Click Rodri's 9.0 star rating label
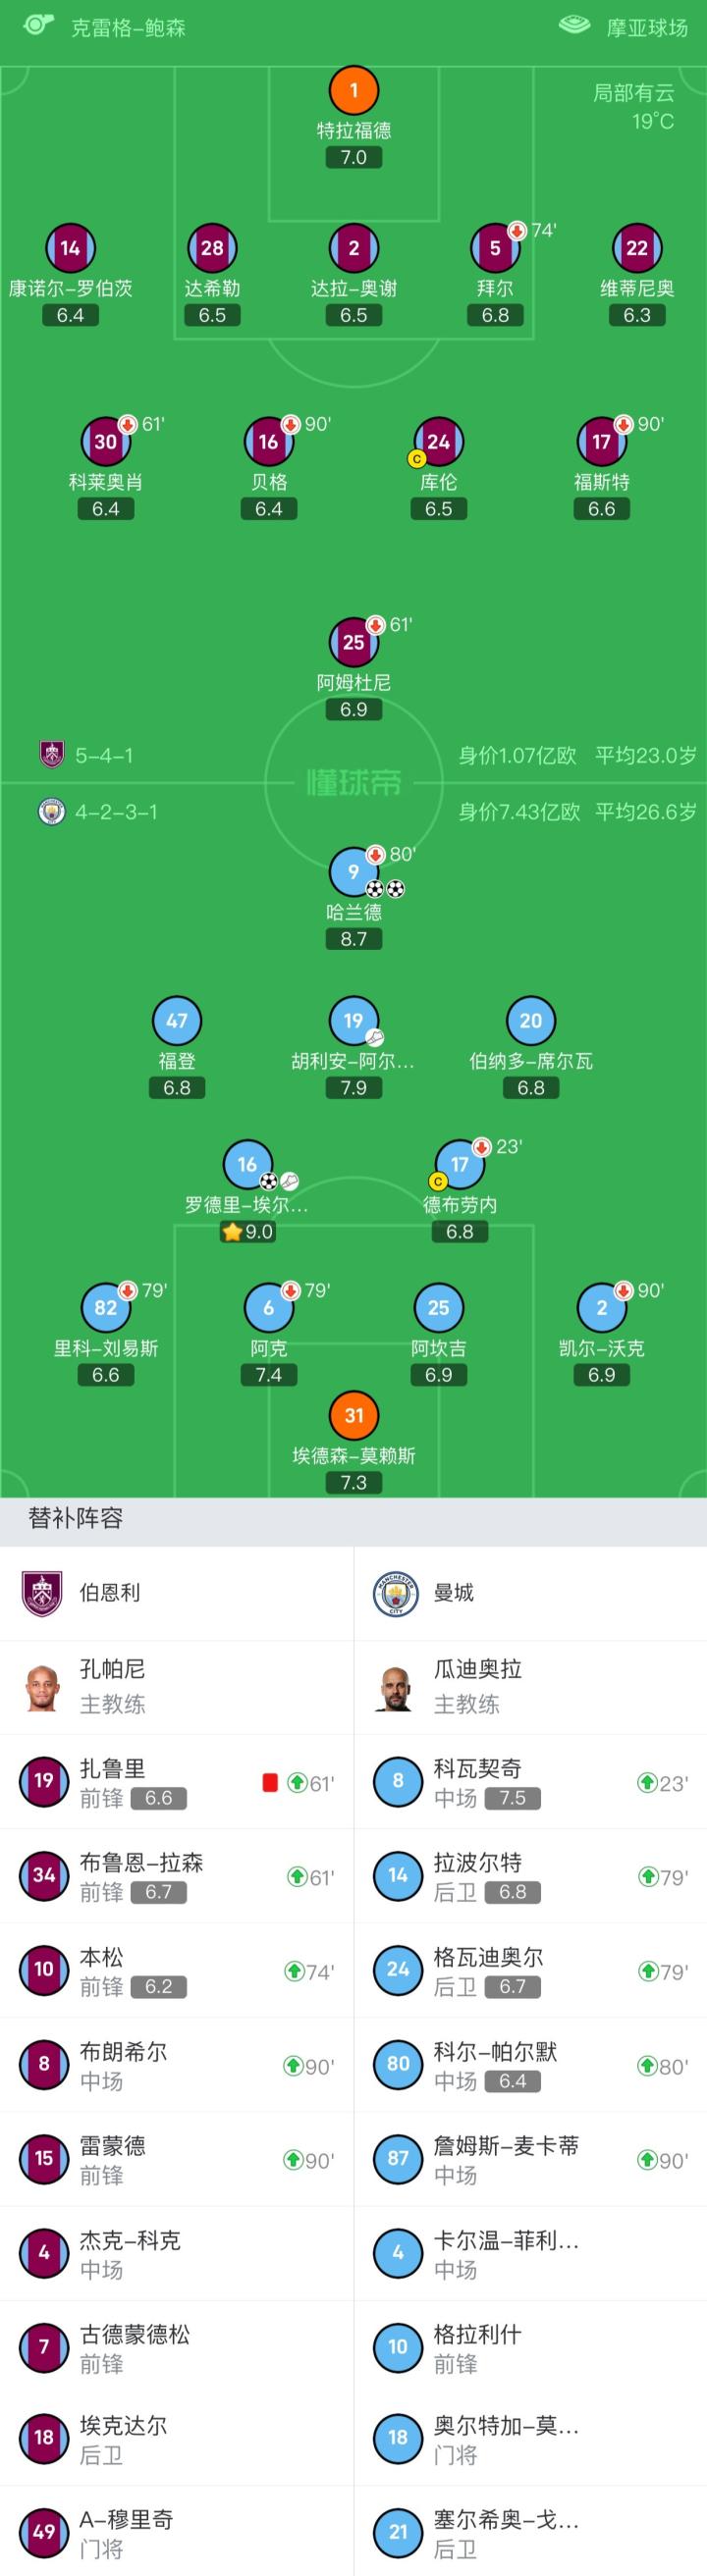This screenshot has height=2576, width=707. tap(248, 1232)
